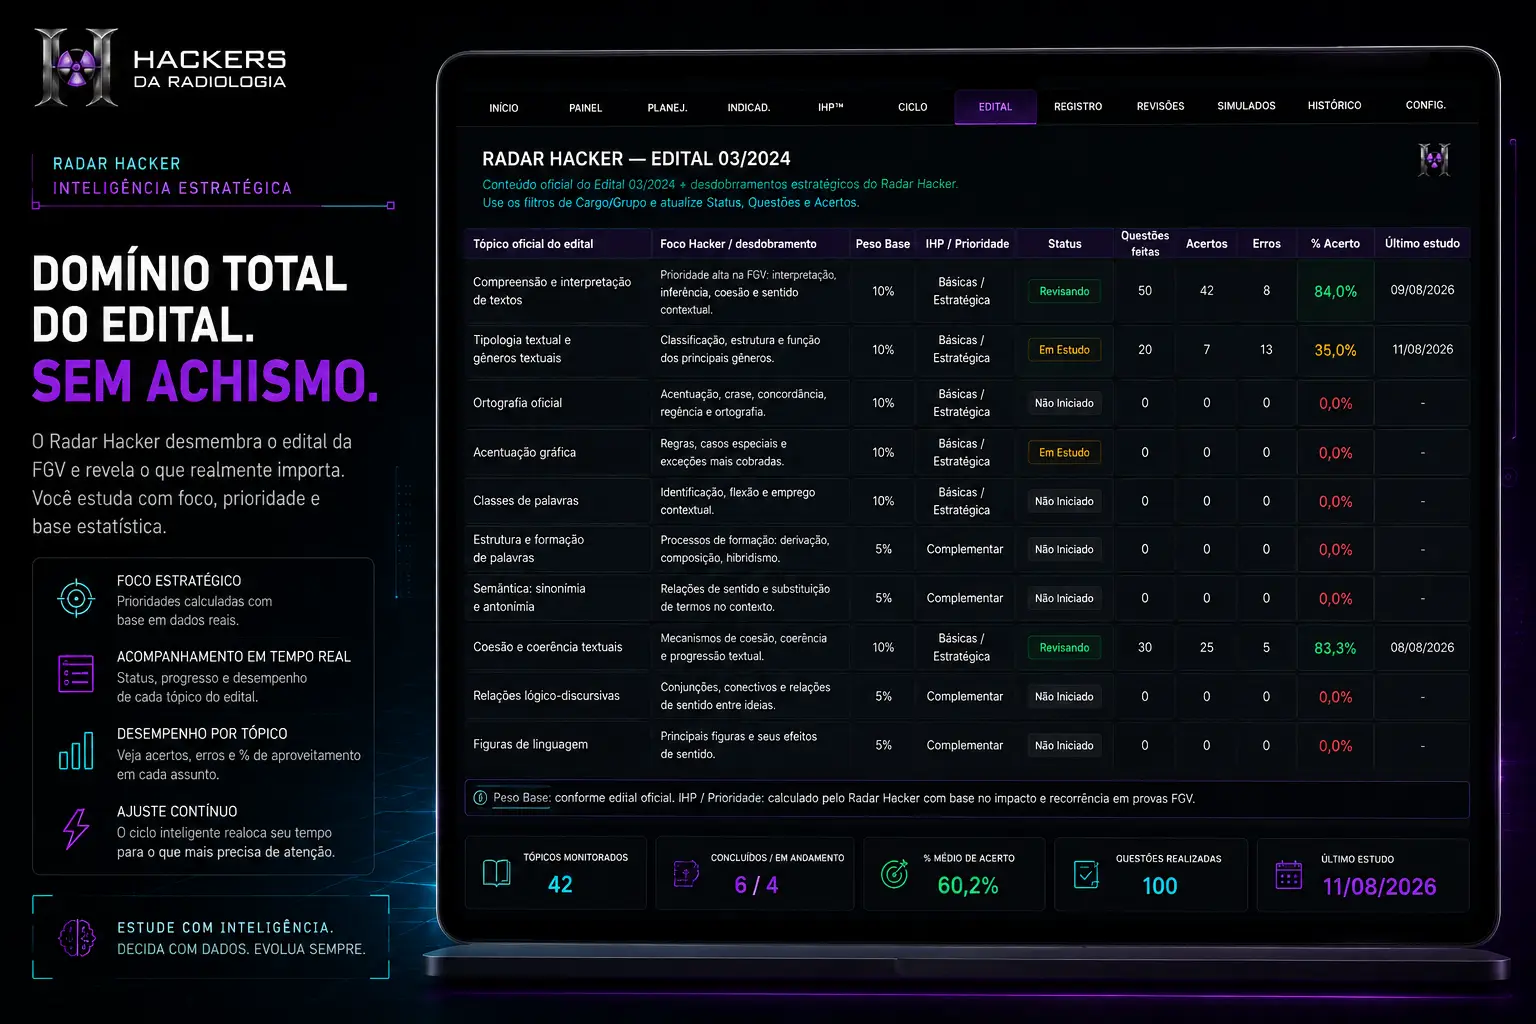The width and height of the screenshot is (1536, 1024).
Task: Click the brain icon beside Estude com Inteligência
Action: coord(76,938)
